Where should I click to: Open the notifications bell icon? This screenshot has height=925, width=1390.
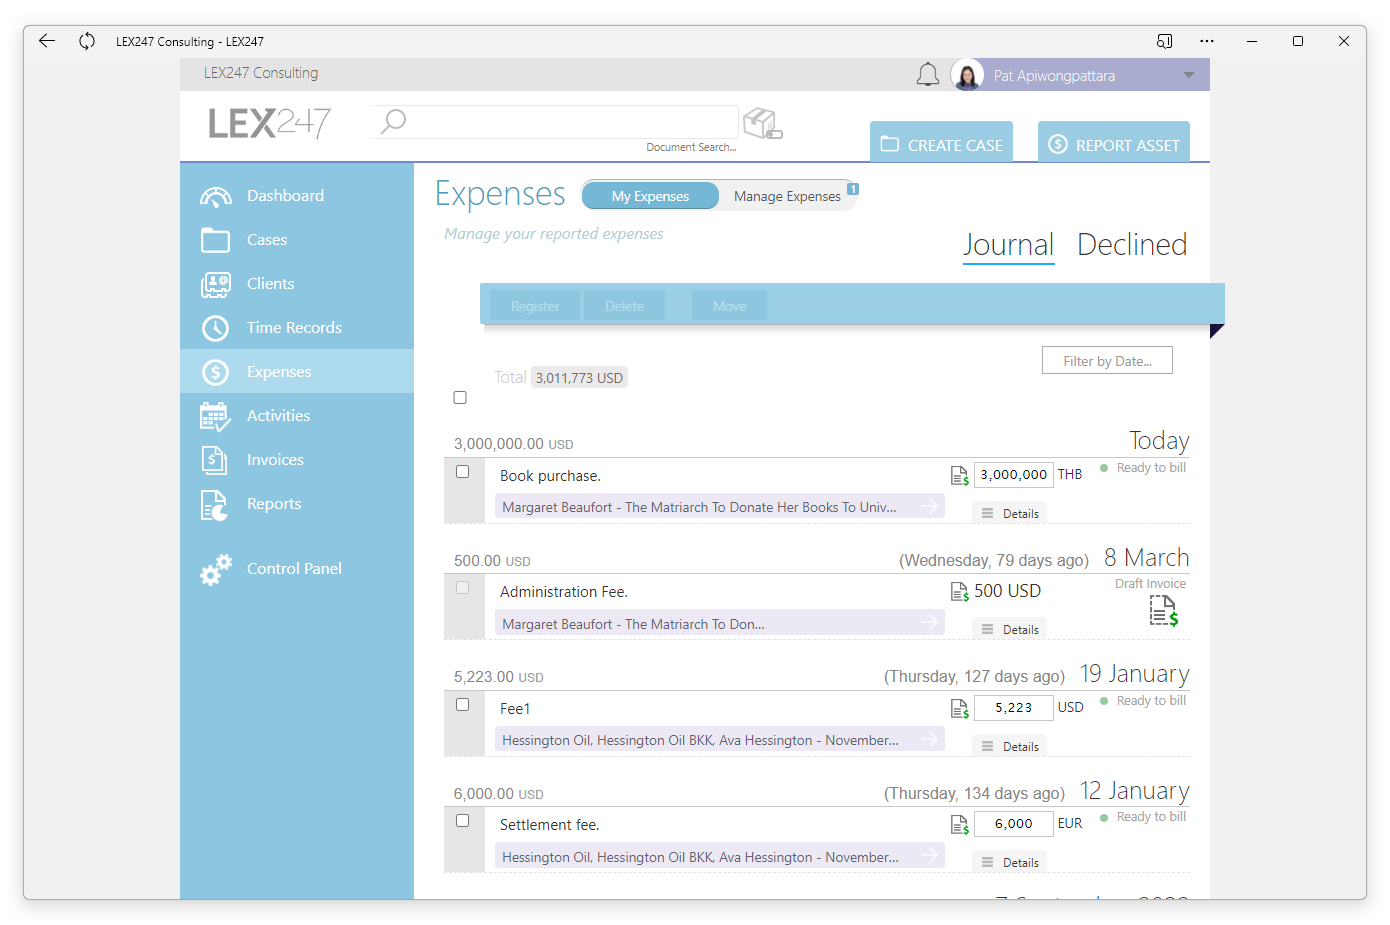pyautogui.click(x=928, y=75)
